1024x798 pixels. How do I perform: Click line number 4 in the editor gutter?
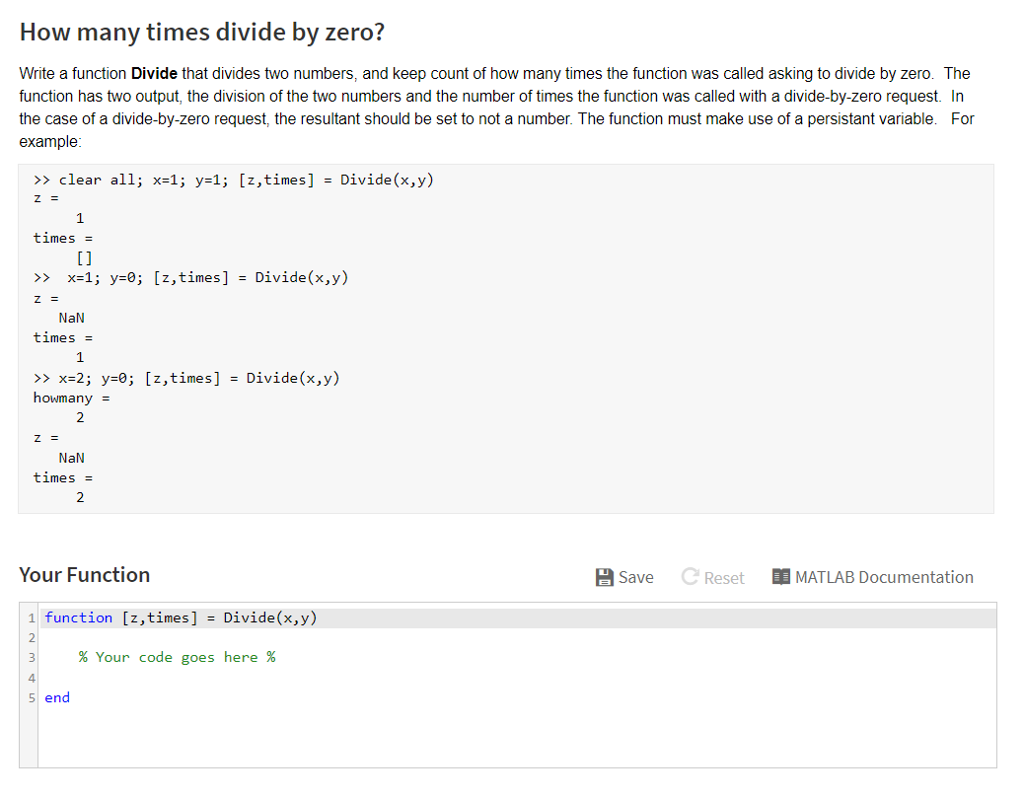coord(31,678)
